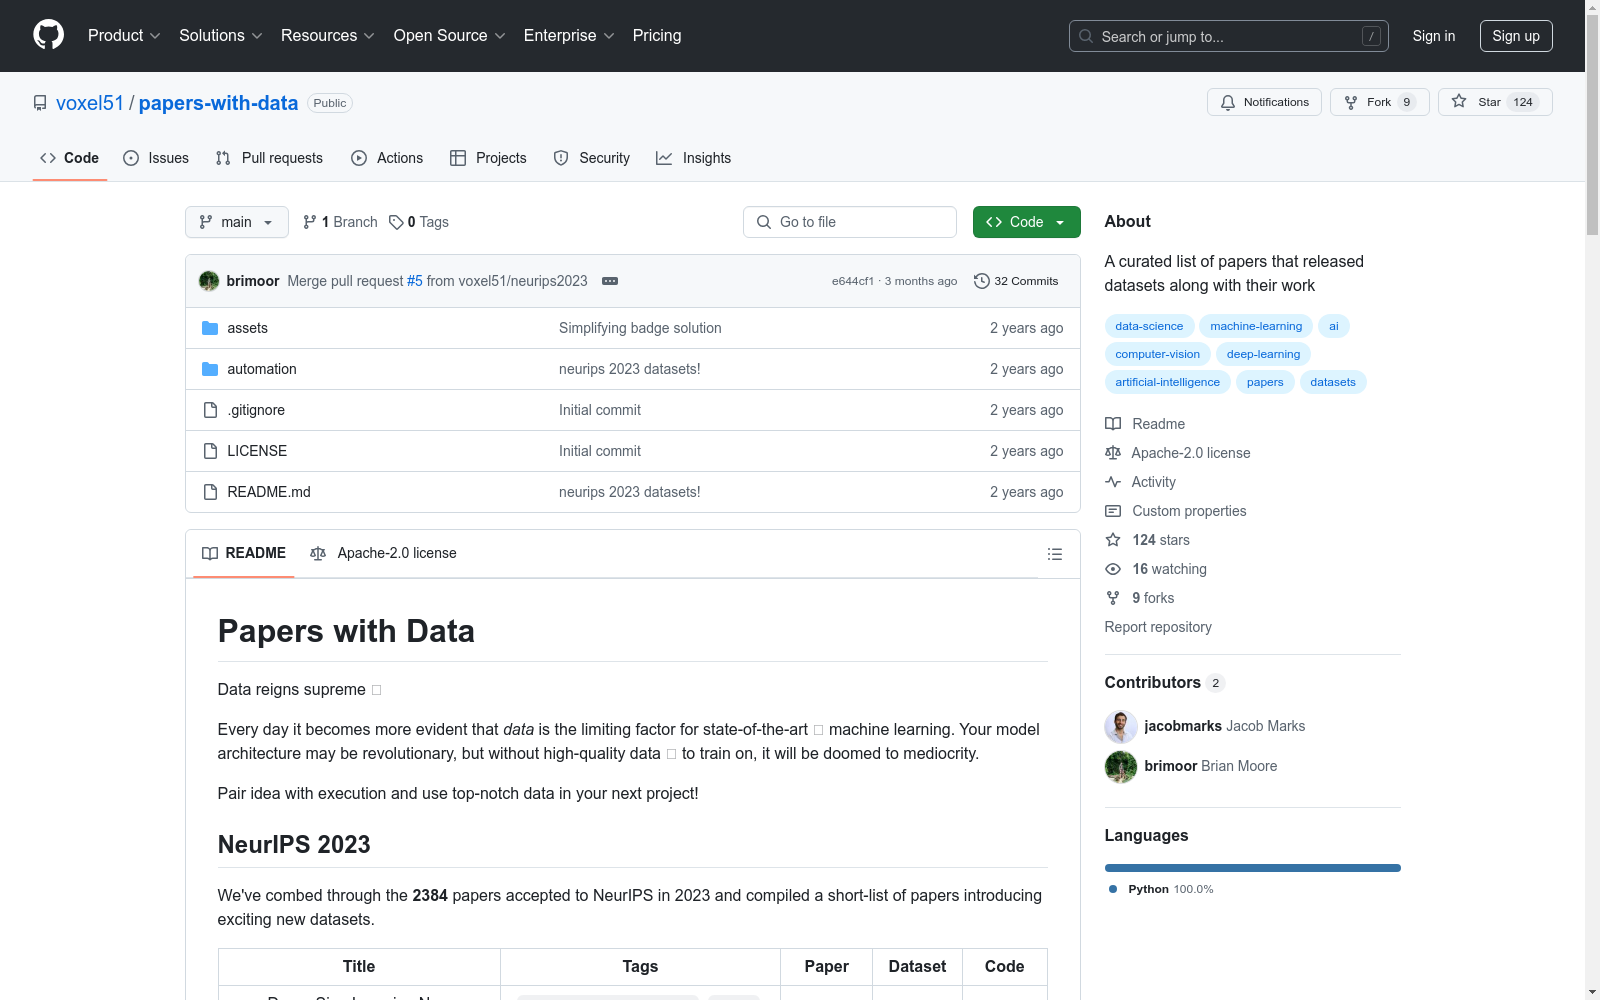Expand the Solutions menu
1600x1000 pixels.
221,36
